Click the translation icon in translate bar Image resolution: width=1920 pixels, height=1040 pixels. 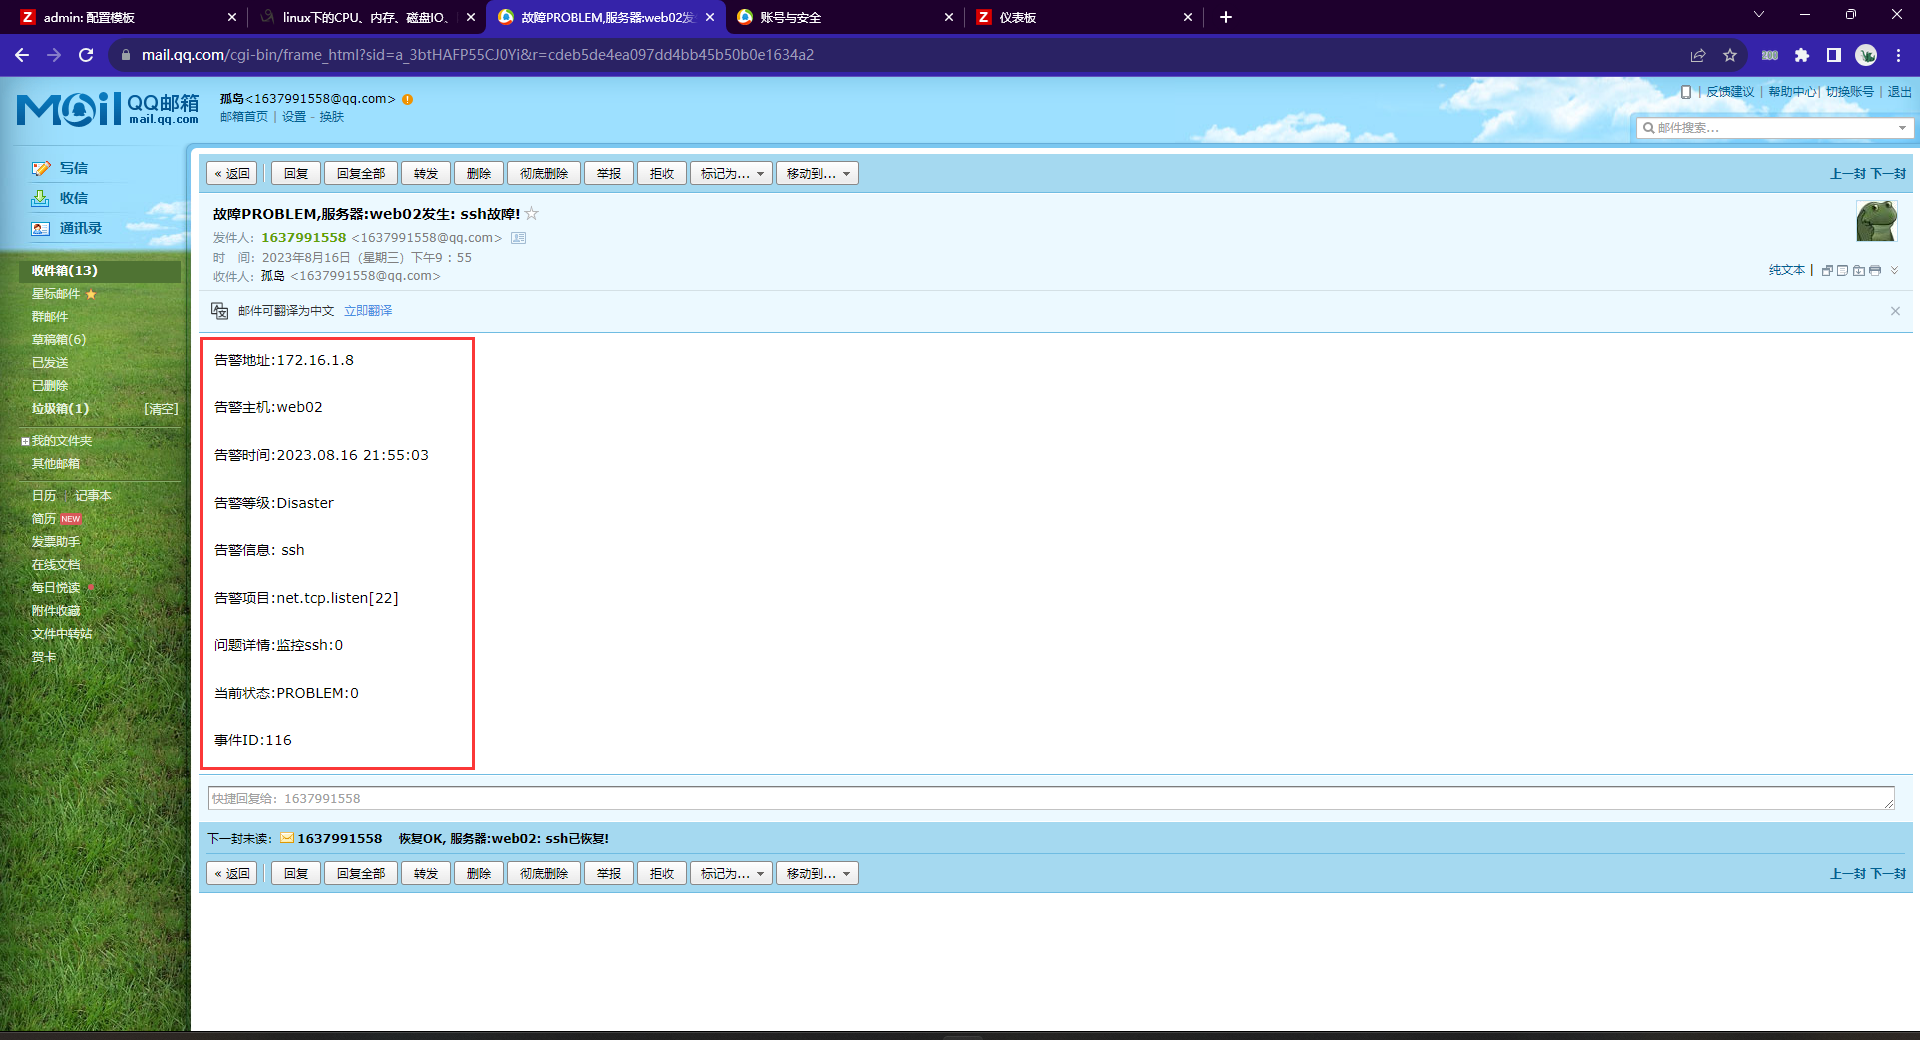point(220,311)
